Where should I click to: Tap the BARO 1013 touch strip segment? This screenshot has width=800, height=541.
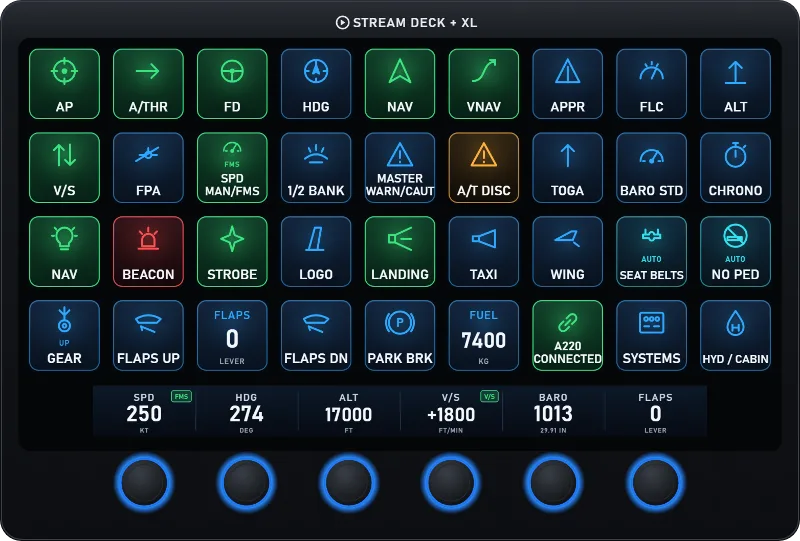pyautogui.click(x=554, y=411)
